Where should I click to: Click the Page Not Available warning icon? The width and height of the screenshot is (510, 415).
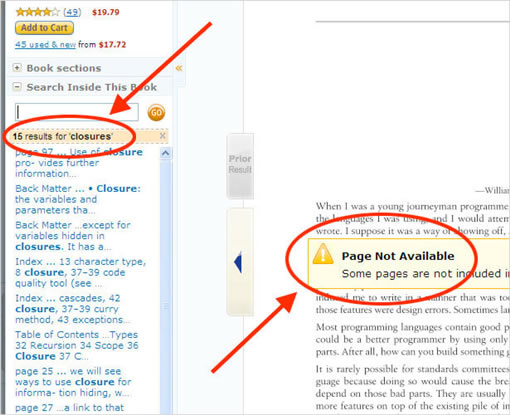click(322, 254)
